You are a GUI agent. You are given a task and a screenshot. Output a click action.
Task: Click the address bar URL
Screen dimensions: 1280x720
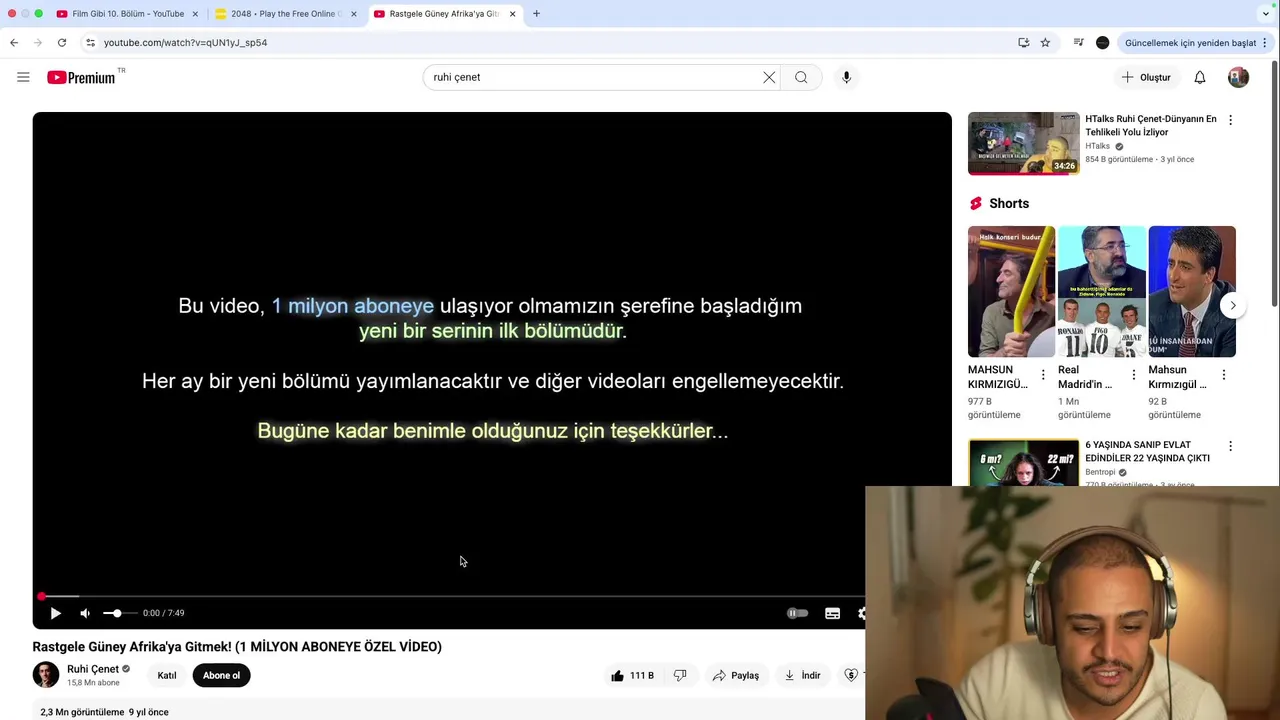click(185, 43)
